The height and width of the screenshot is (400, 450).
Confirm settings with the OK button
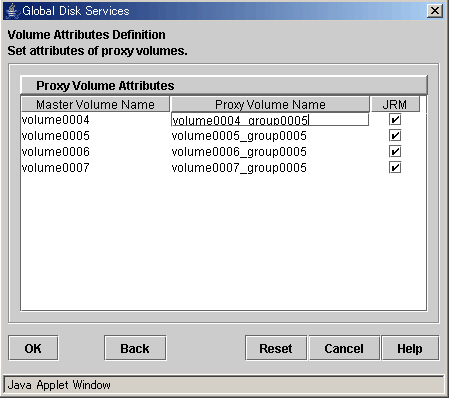pos(33,348)
